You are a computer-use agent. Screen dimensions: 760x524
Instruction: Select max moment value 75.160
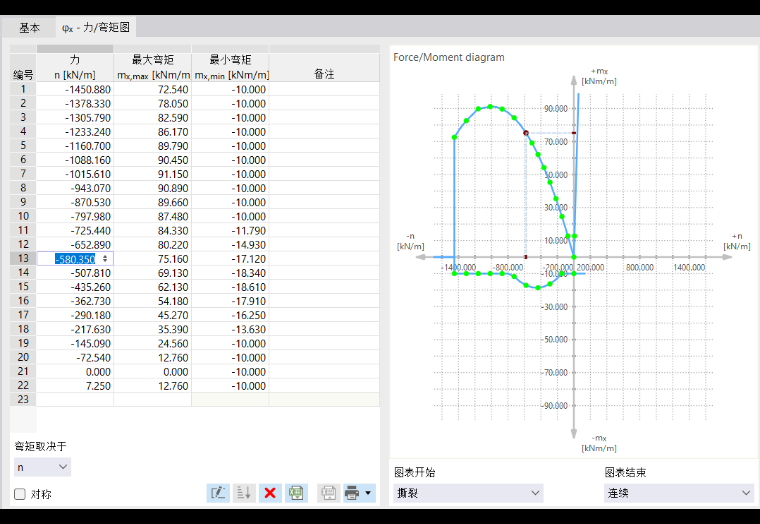click(x=153, y=259)
